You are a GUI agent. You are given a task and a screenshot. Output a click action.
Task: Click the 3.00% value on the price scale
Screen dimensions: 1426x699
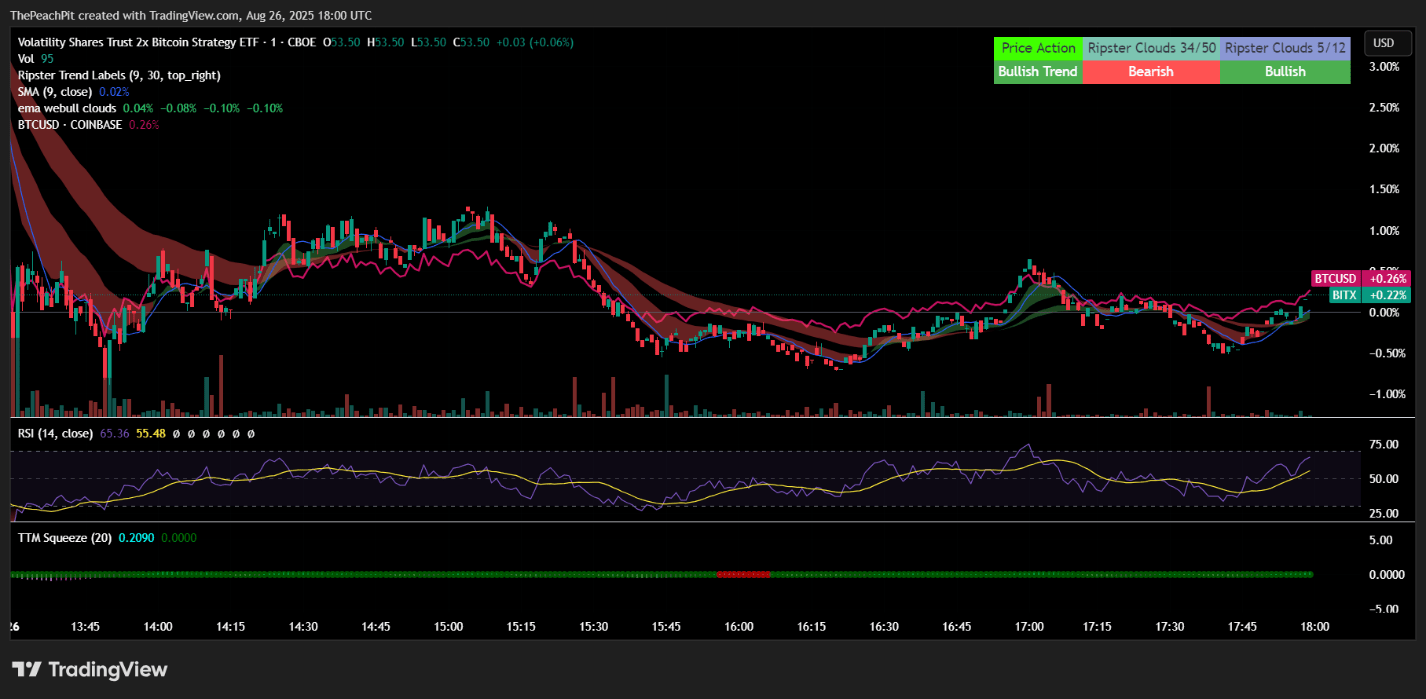[x=1383, y=66]
